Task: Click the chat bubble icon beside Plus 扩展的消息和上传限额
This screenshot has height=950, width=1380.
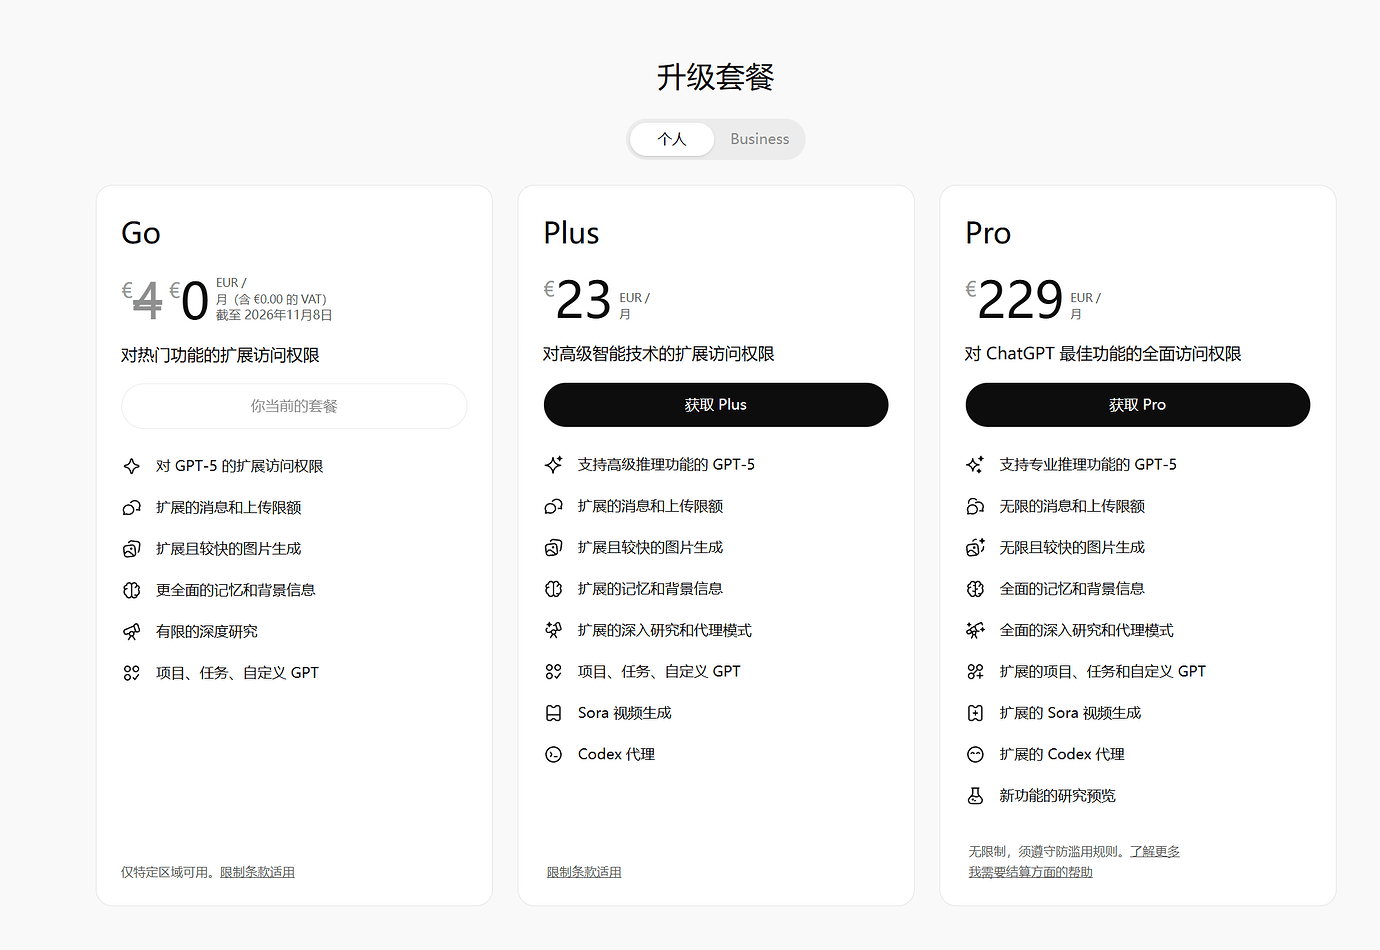Action: tap(554, 507)
